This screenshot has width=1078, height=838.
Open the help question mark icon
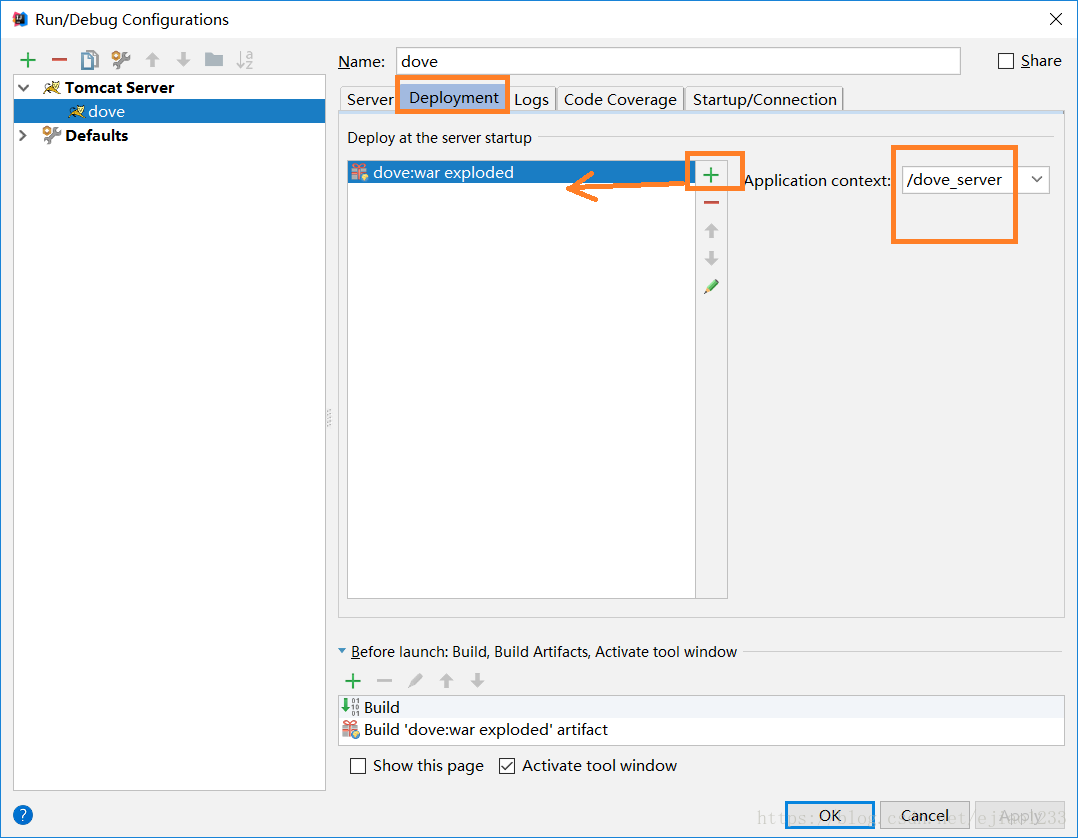(22, 815)
